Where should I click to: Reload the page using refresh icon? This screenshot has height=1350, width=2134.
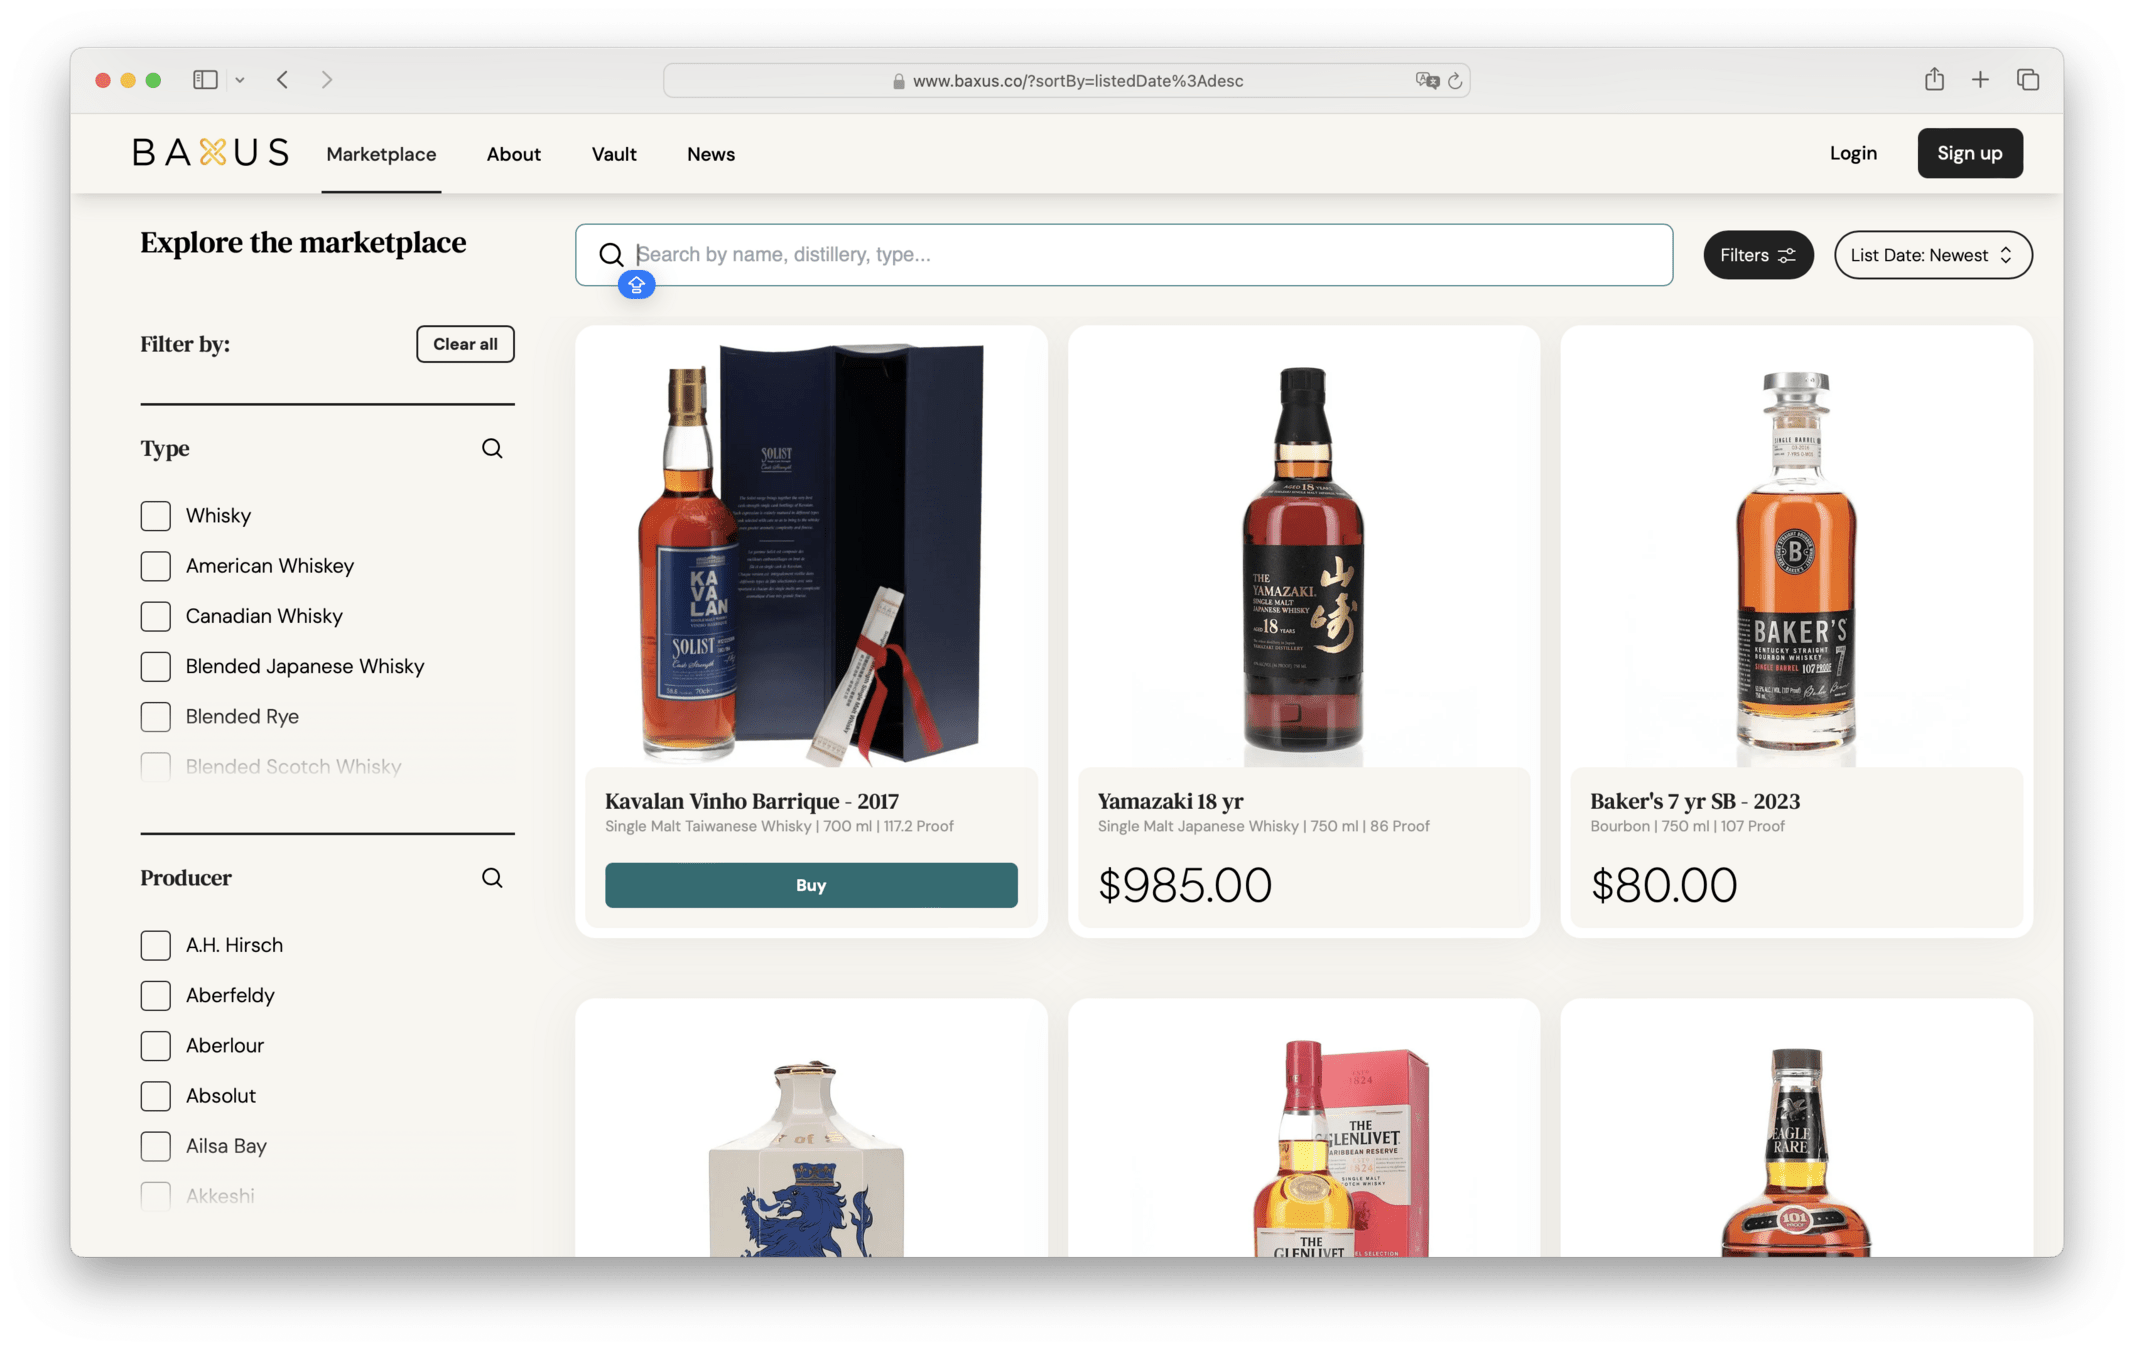click(1456, 81)
